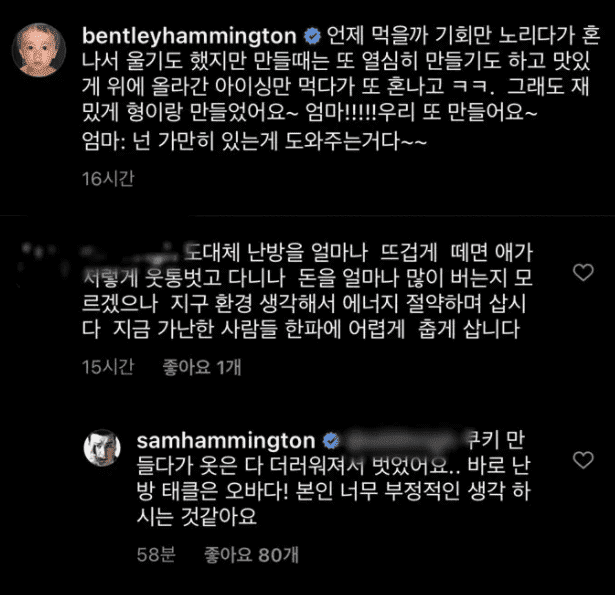Click the caption line starting 언제 먹을까

tap(463, 36)
